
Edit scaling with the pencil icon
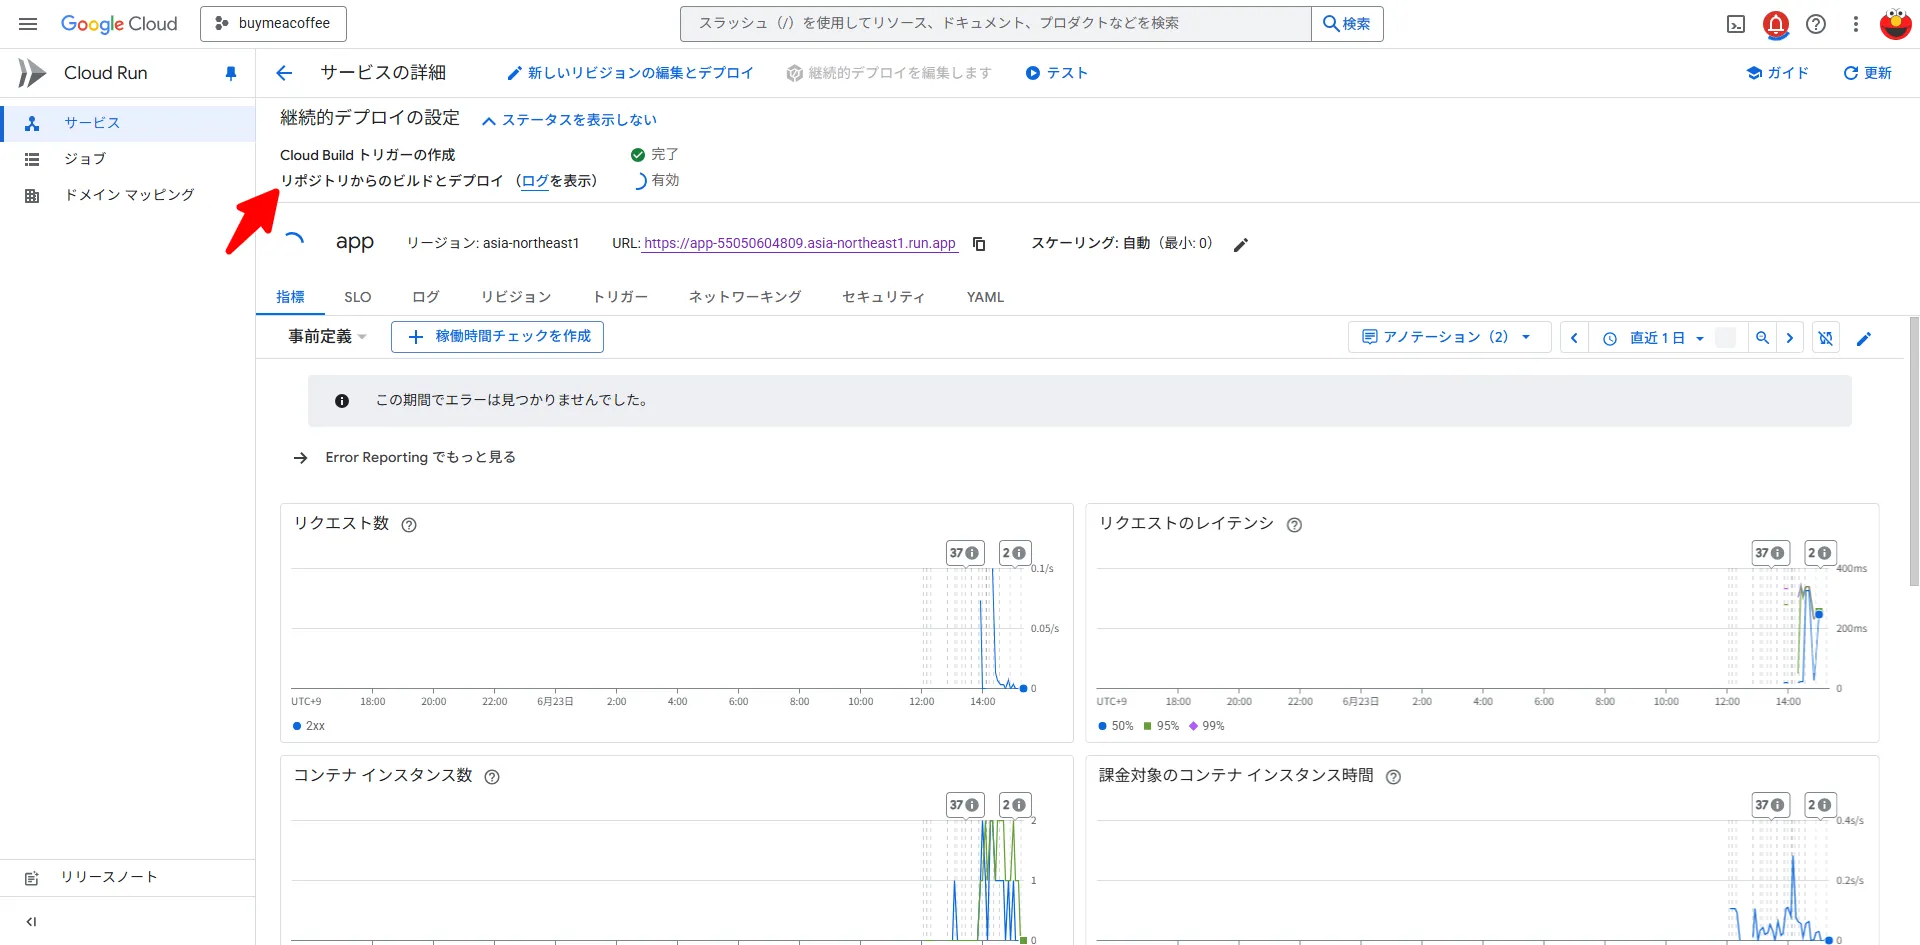(x=1241, y=245)
